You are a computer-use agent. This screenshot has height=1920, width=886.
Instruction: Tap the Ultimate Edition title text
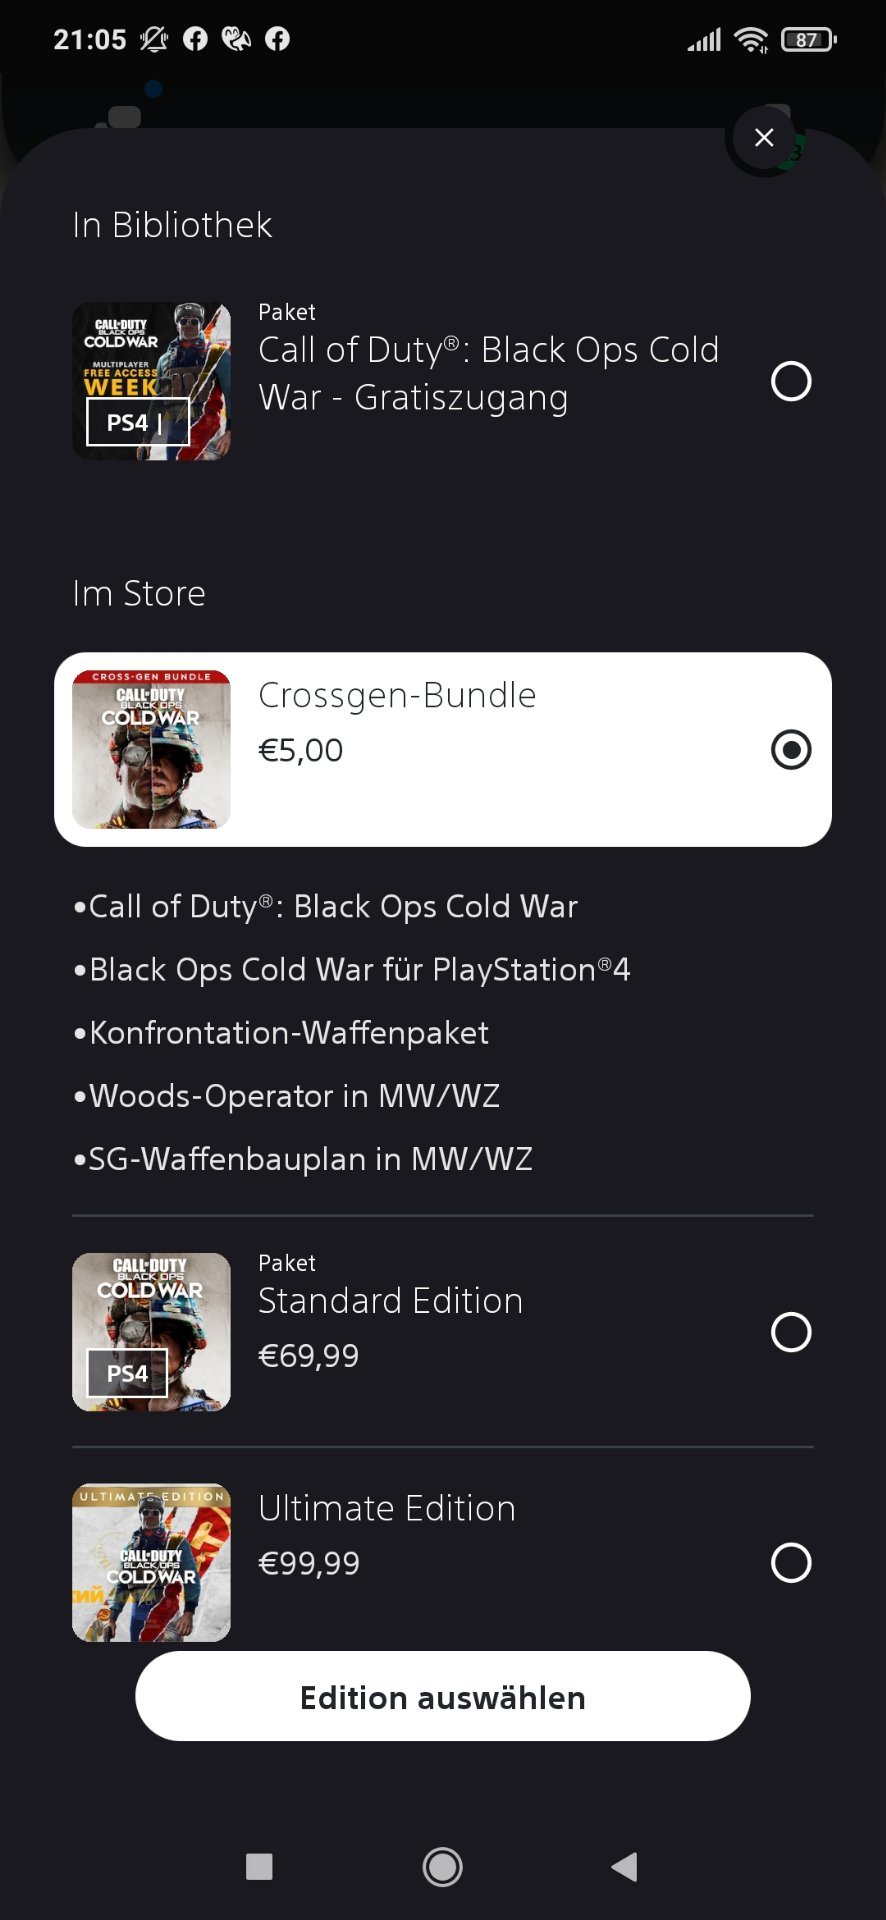(387, 1508)
